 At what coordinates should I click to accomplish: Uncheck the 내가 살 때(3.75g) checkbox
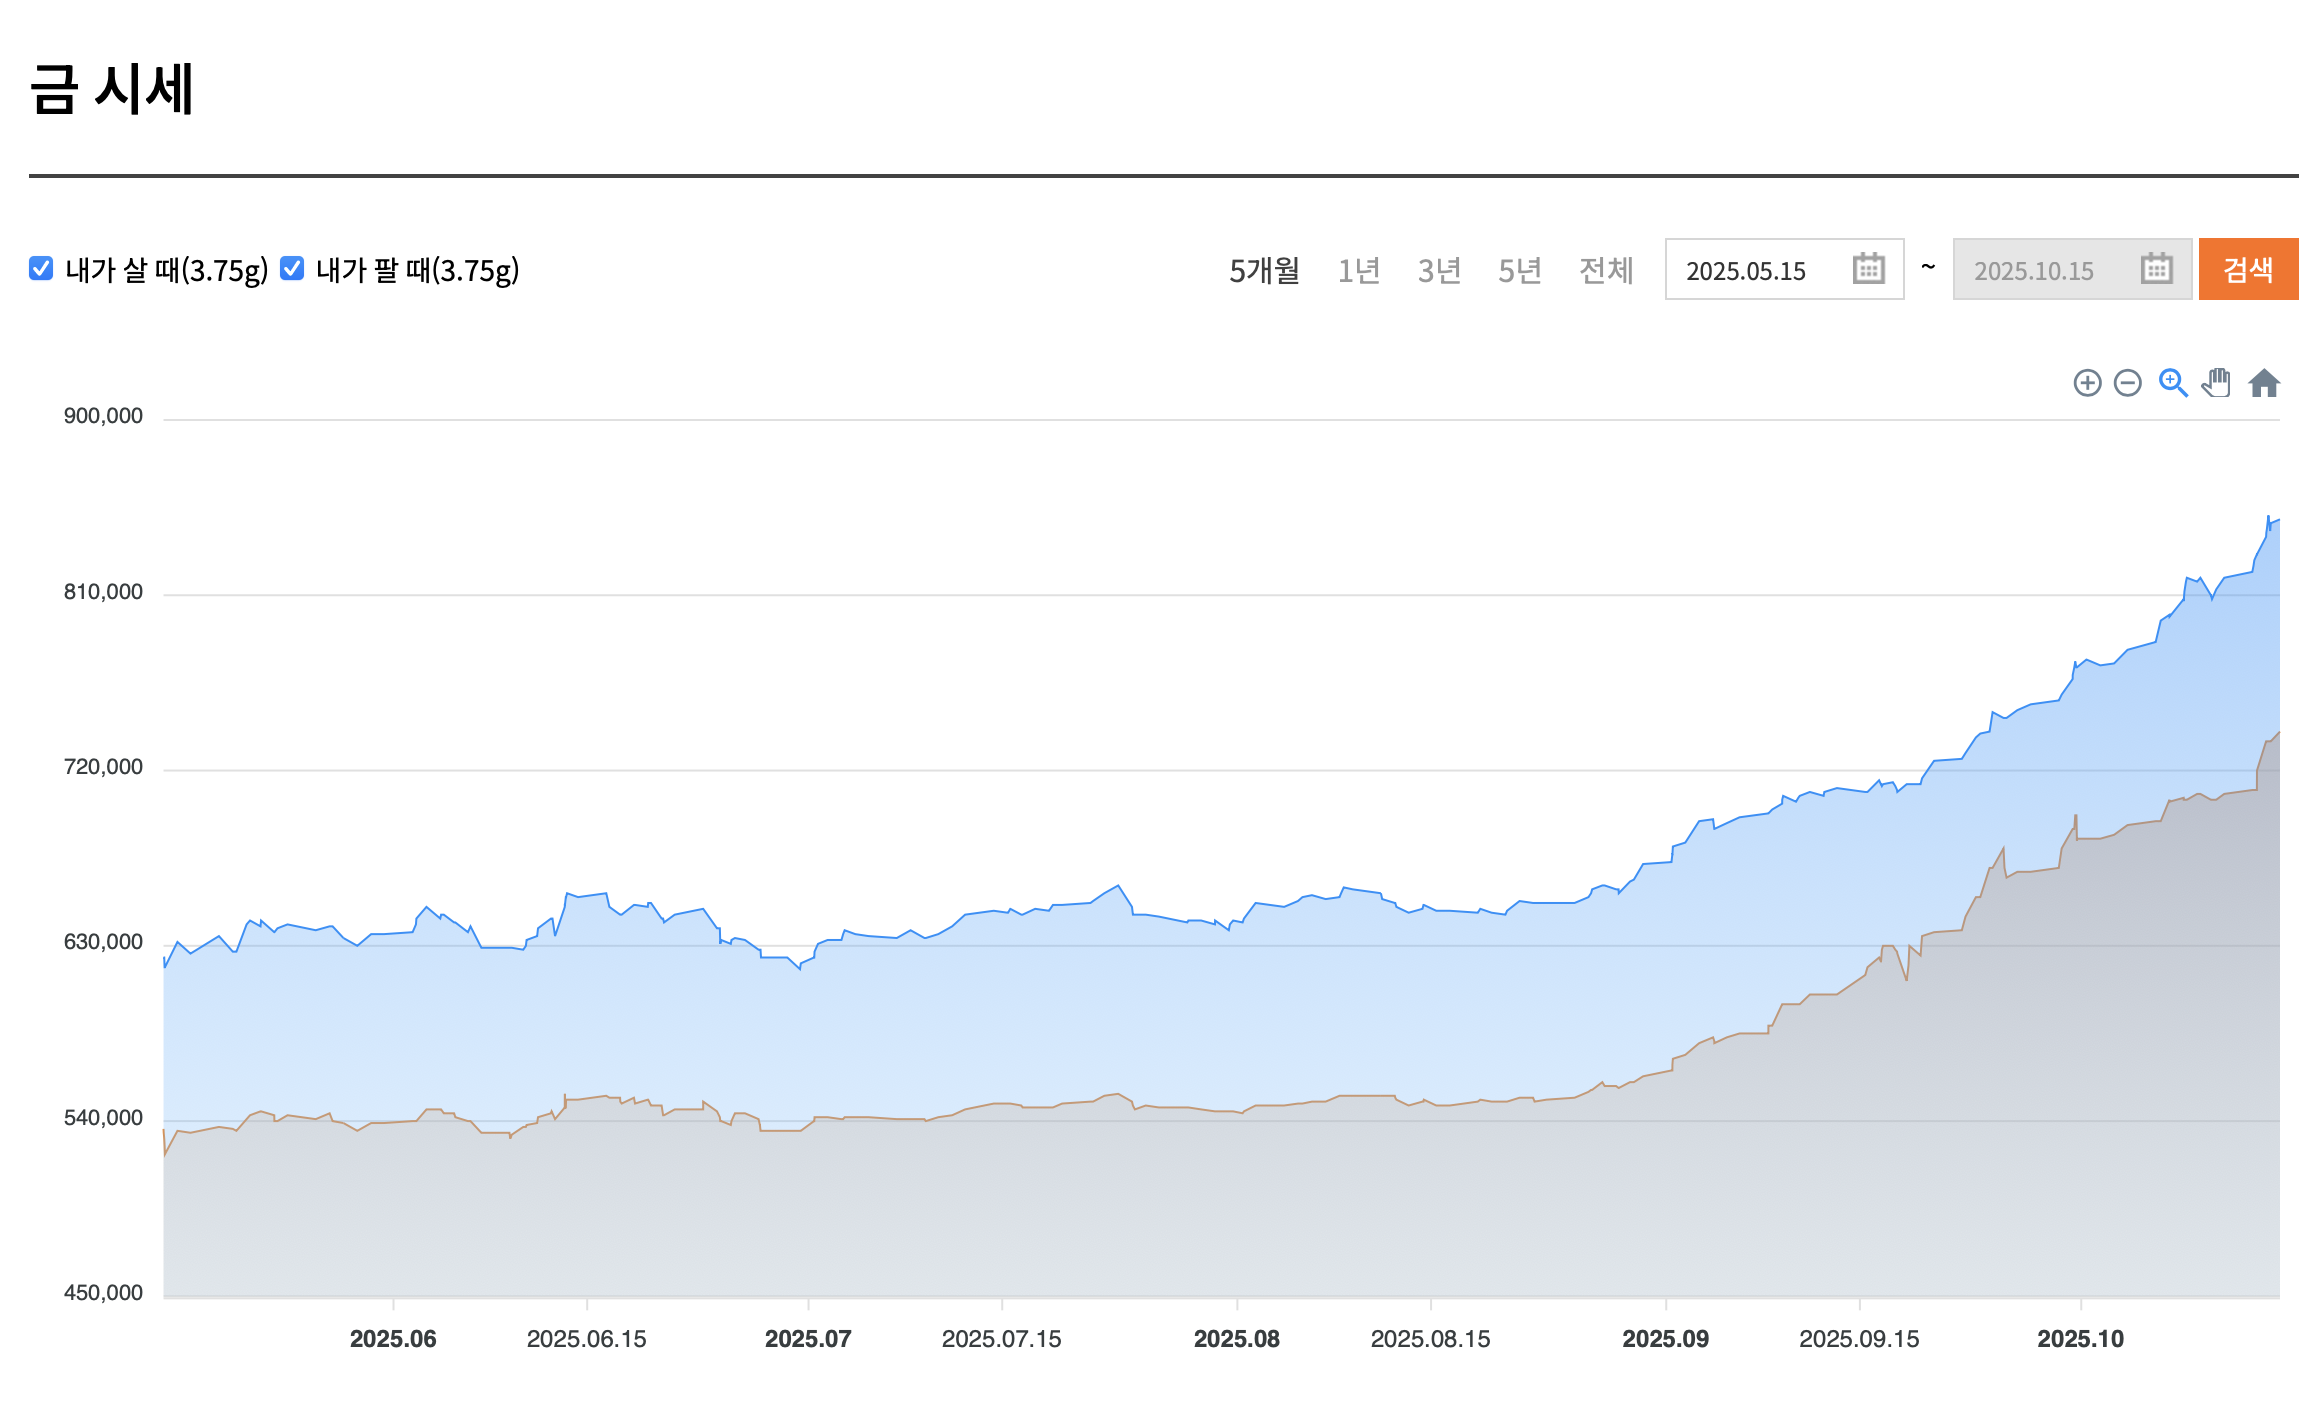coord(41,269)
